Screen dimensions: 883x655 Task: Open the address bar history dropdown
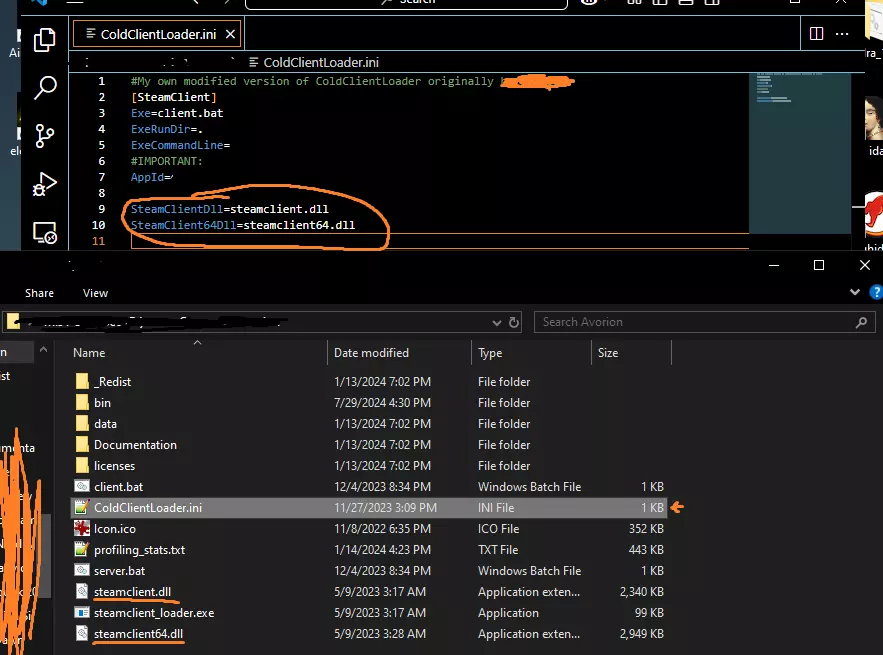(496, 323)
